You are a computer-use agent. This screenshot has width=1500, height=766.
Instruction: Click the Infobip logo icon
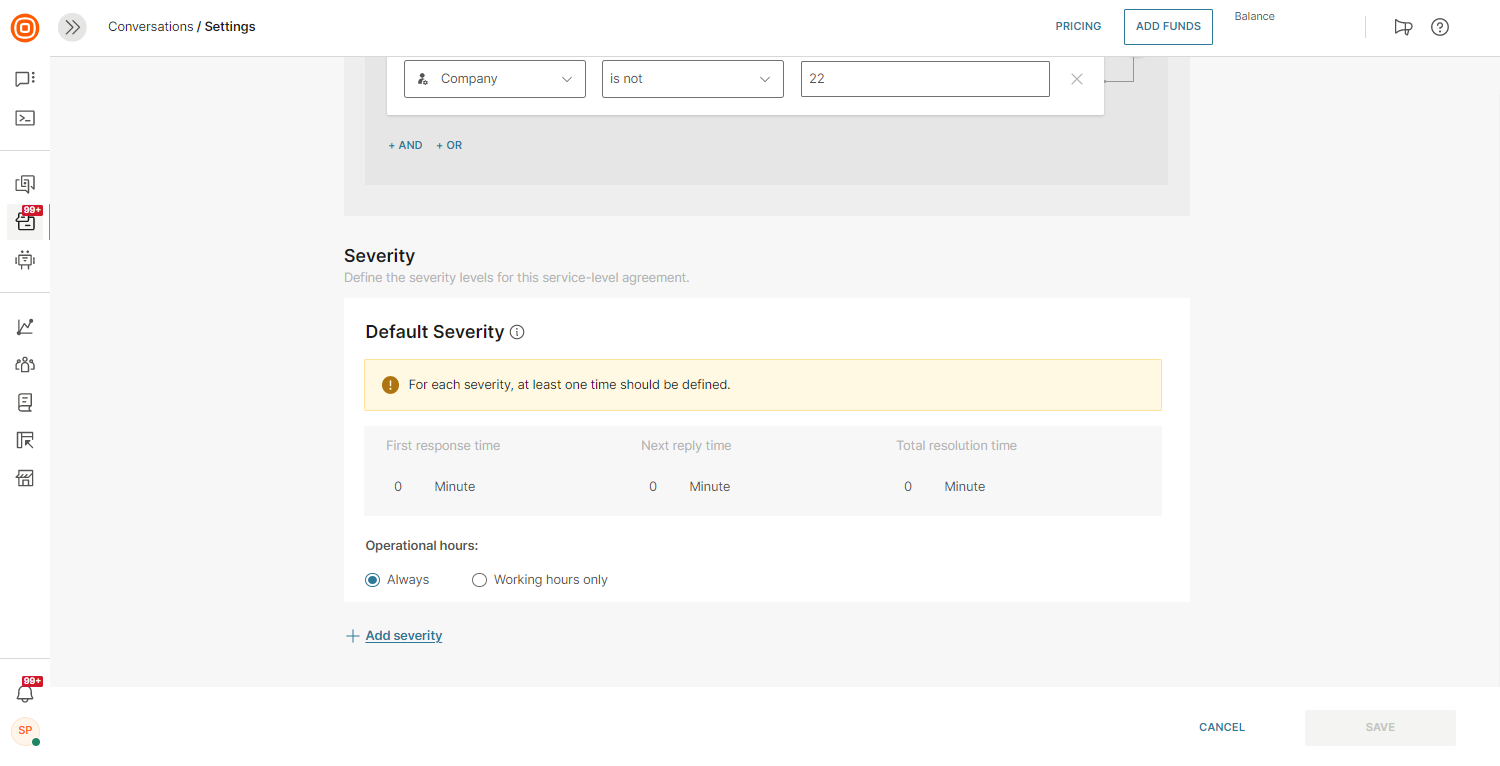click(25, 27)
